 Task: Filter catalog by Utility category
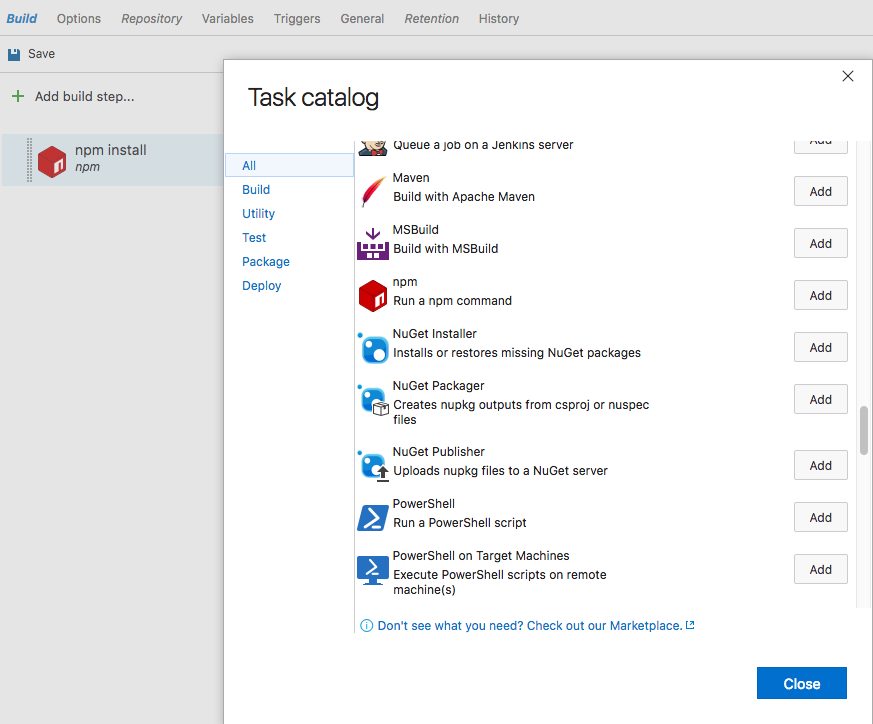(258, 213)
